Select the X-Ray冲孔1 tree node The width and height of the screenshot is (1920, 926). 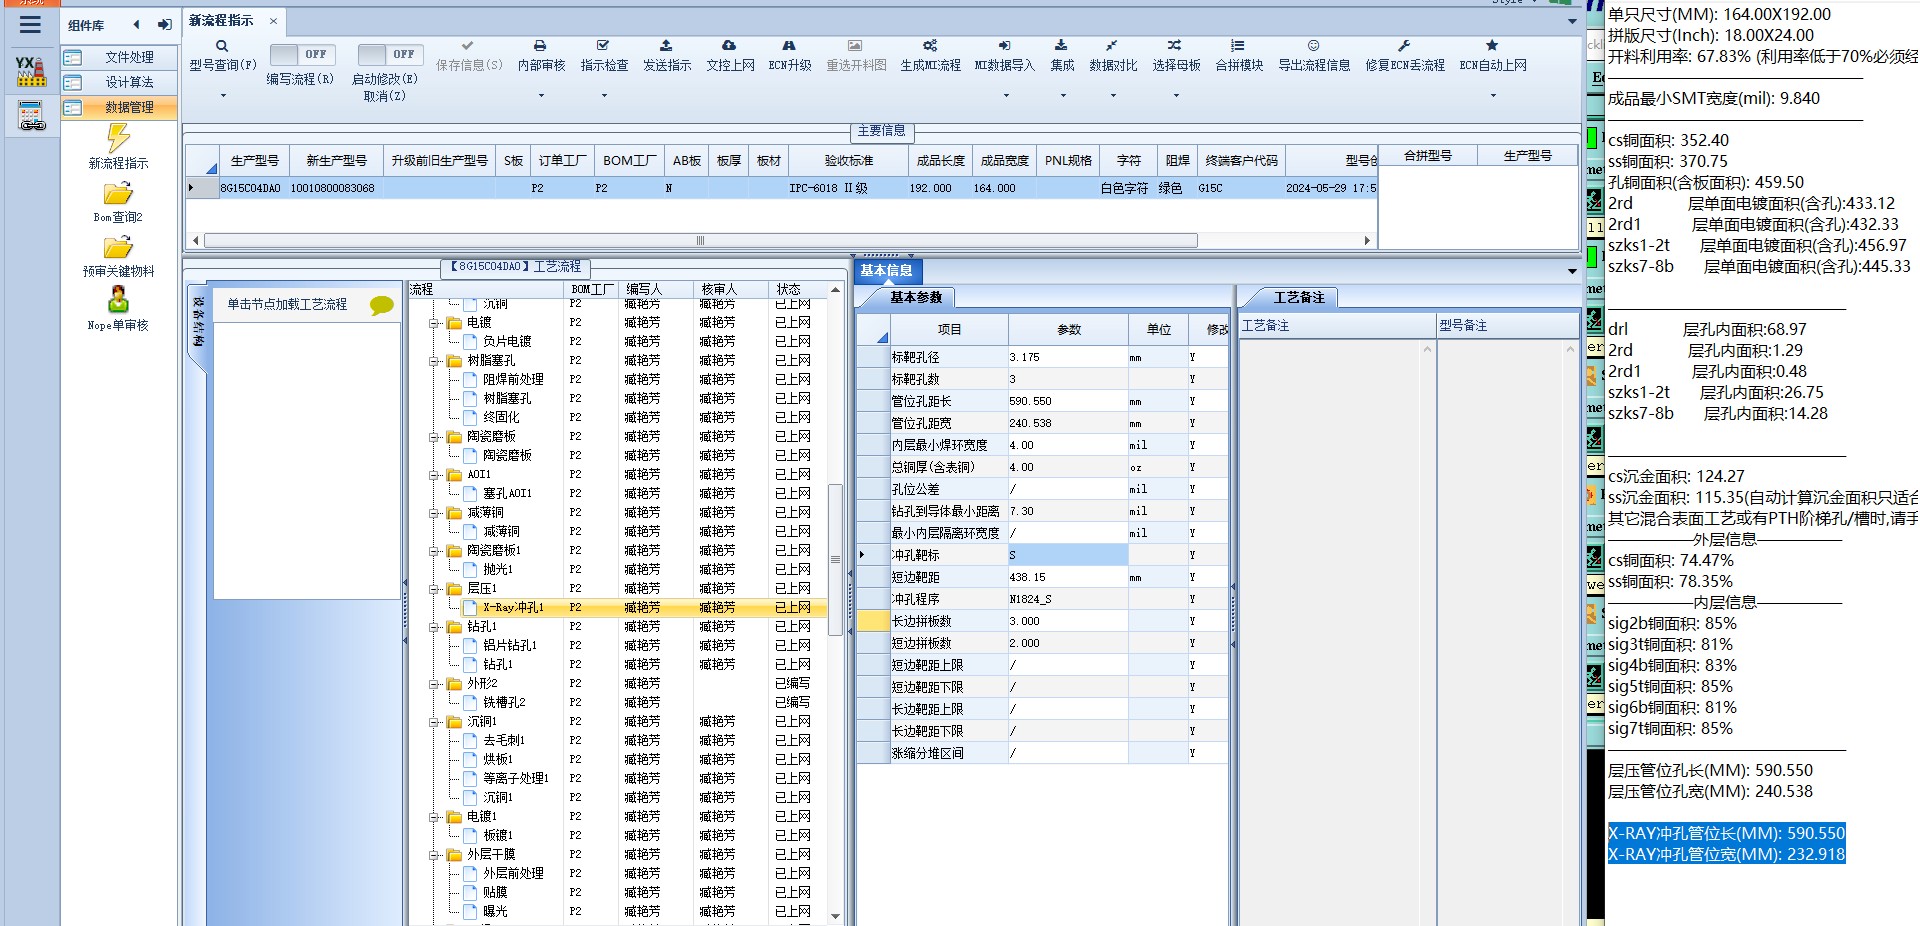coord(513,608)
